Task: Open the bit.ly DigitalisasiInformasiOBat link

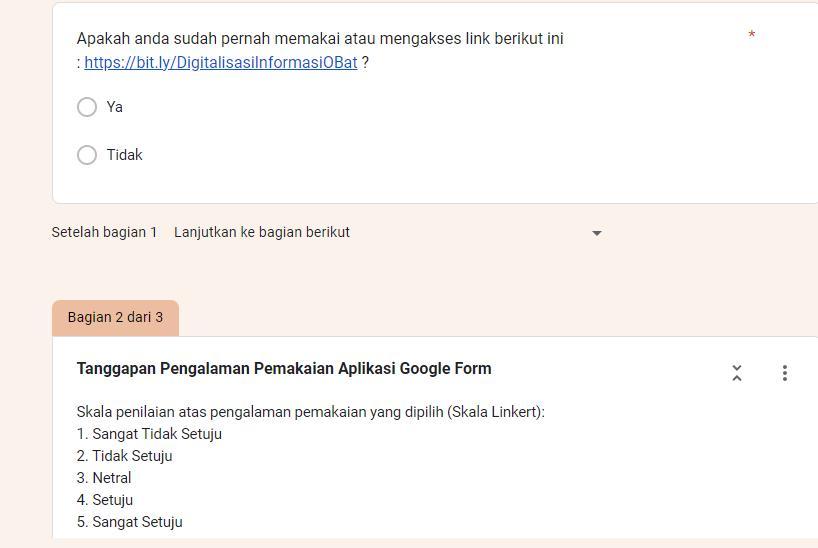Action: tap(220, 63)
